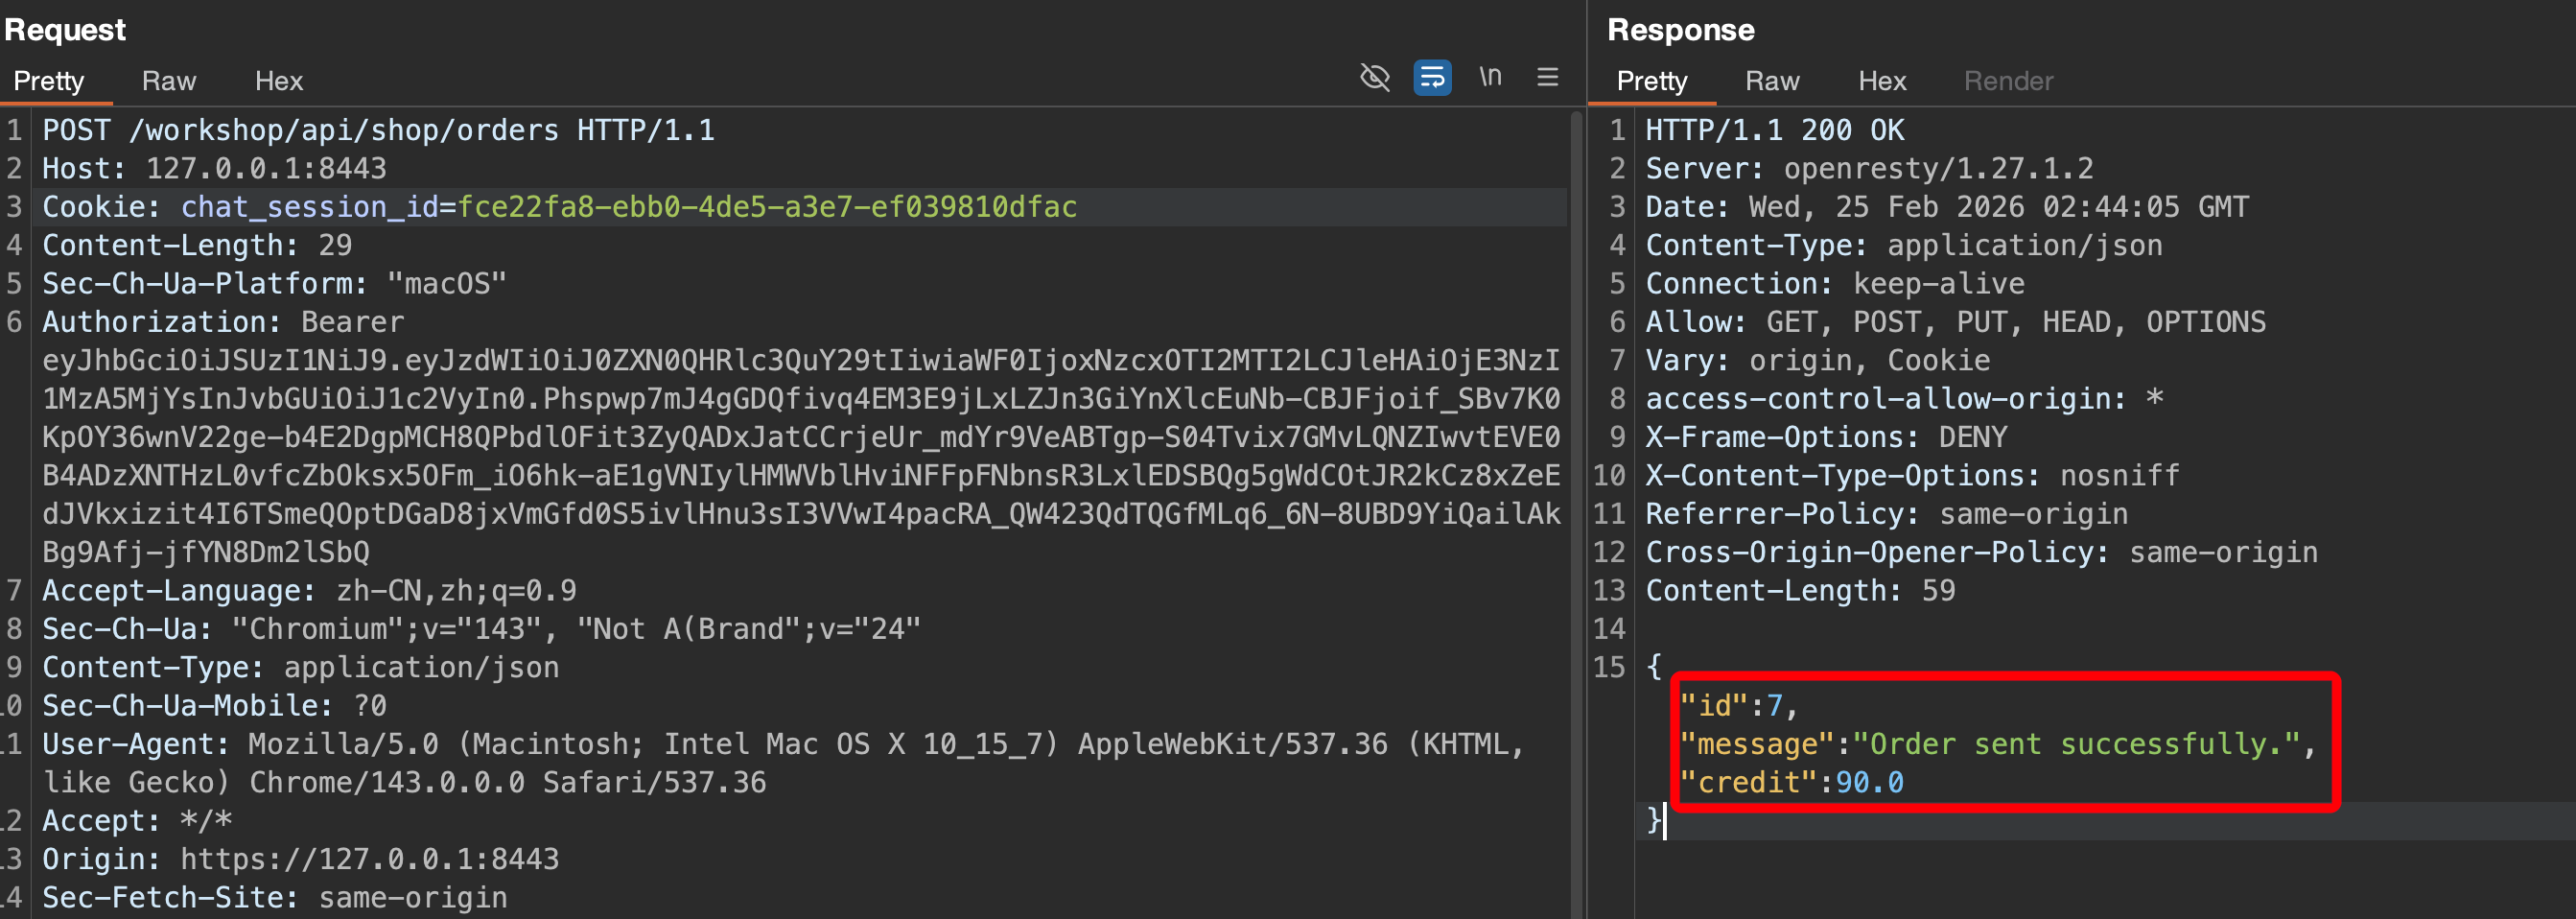Toggle show non-printable characters \n icon
The width and height of the screenshot is (2576, 919).
tap(1490, 77)
